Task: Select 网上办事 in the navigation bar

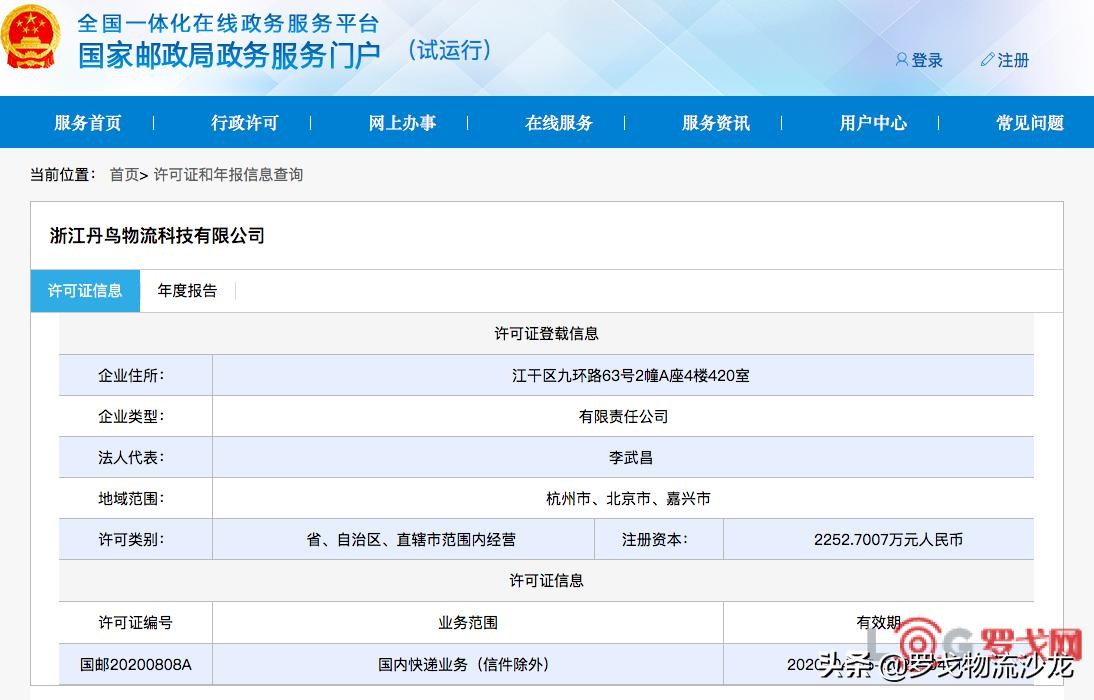Action: pos(402,123)
